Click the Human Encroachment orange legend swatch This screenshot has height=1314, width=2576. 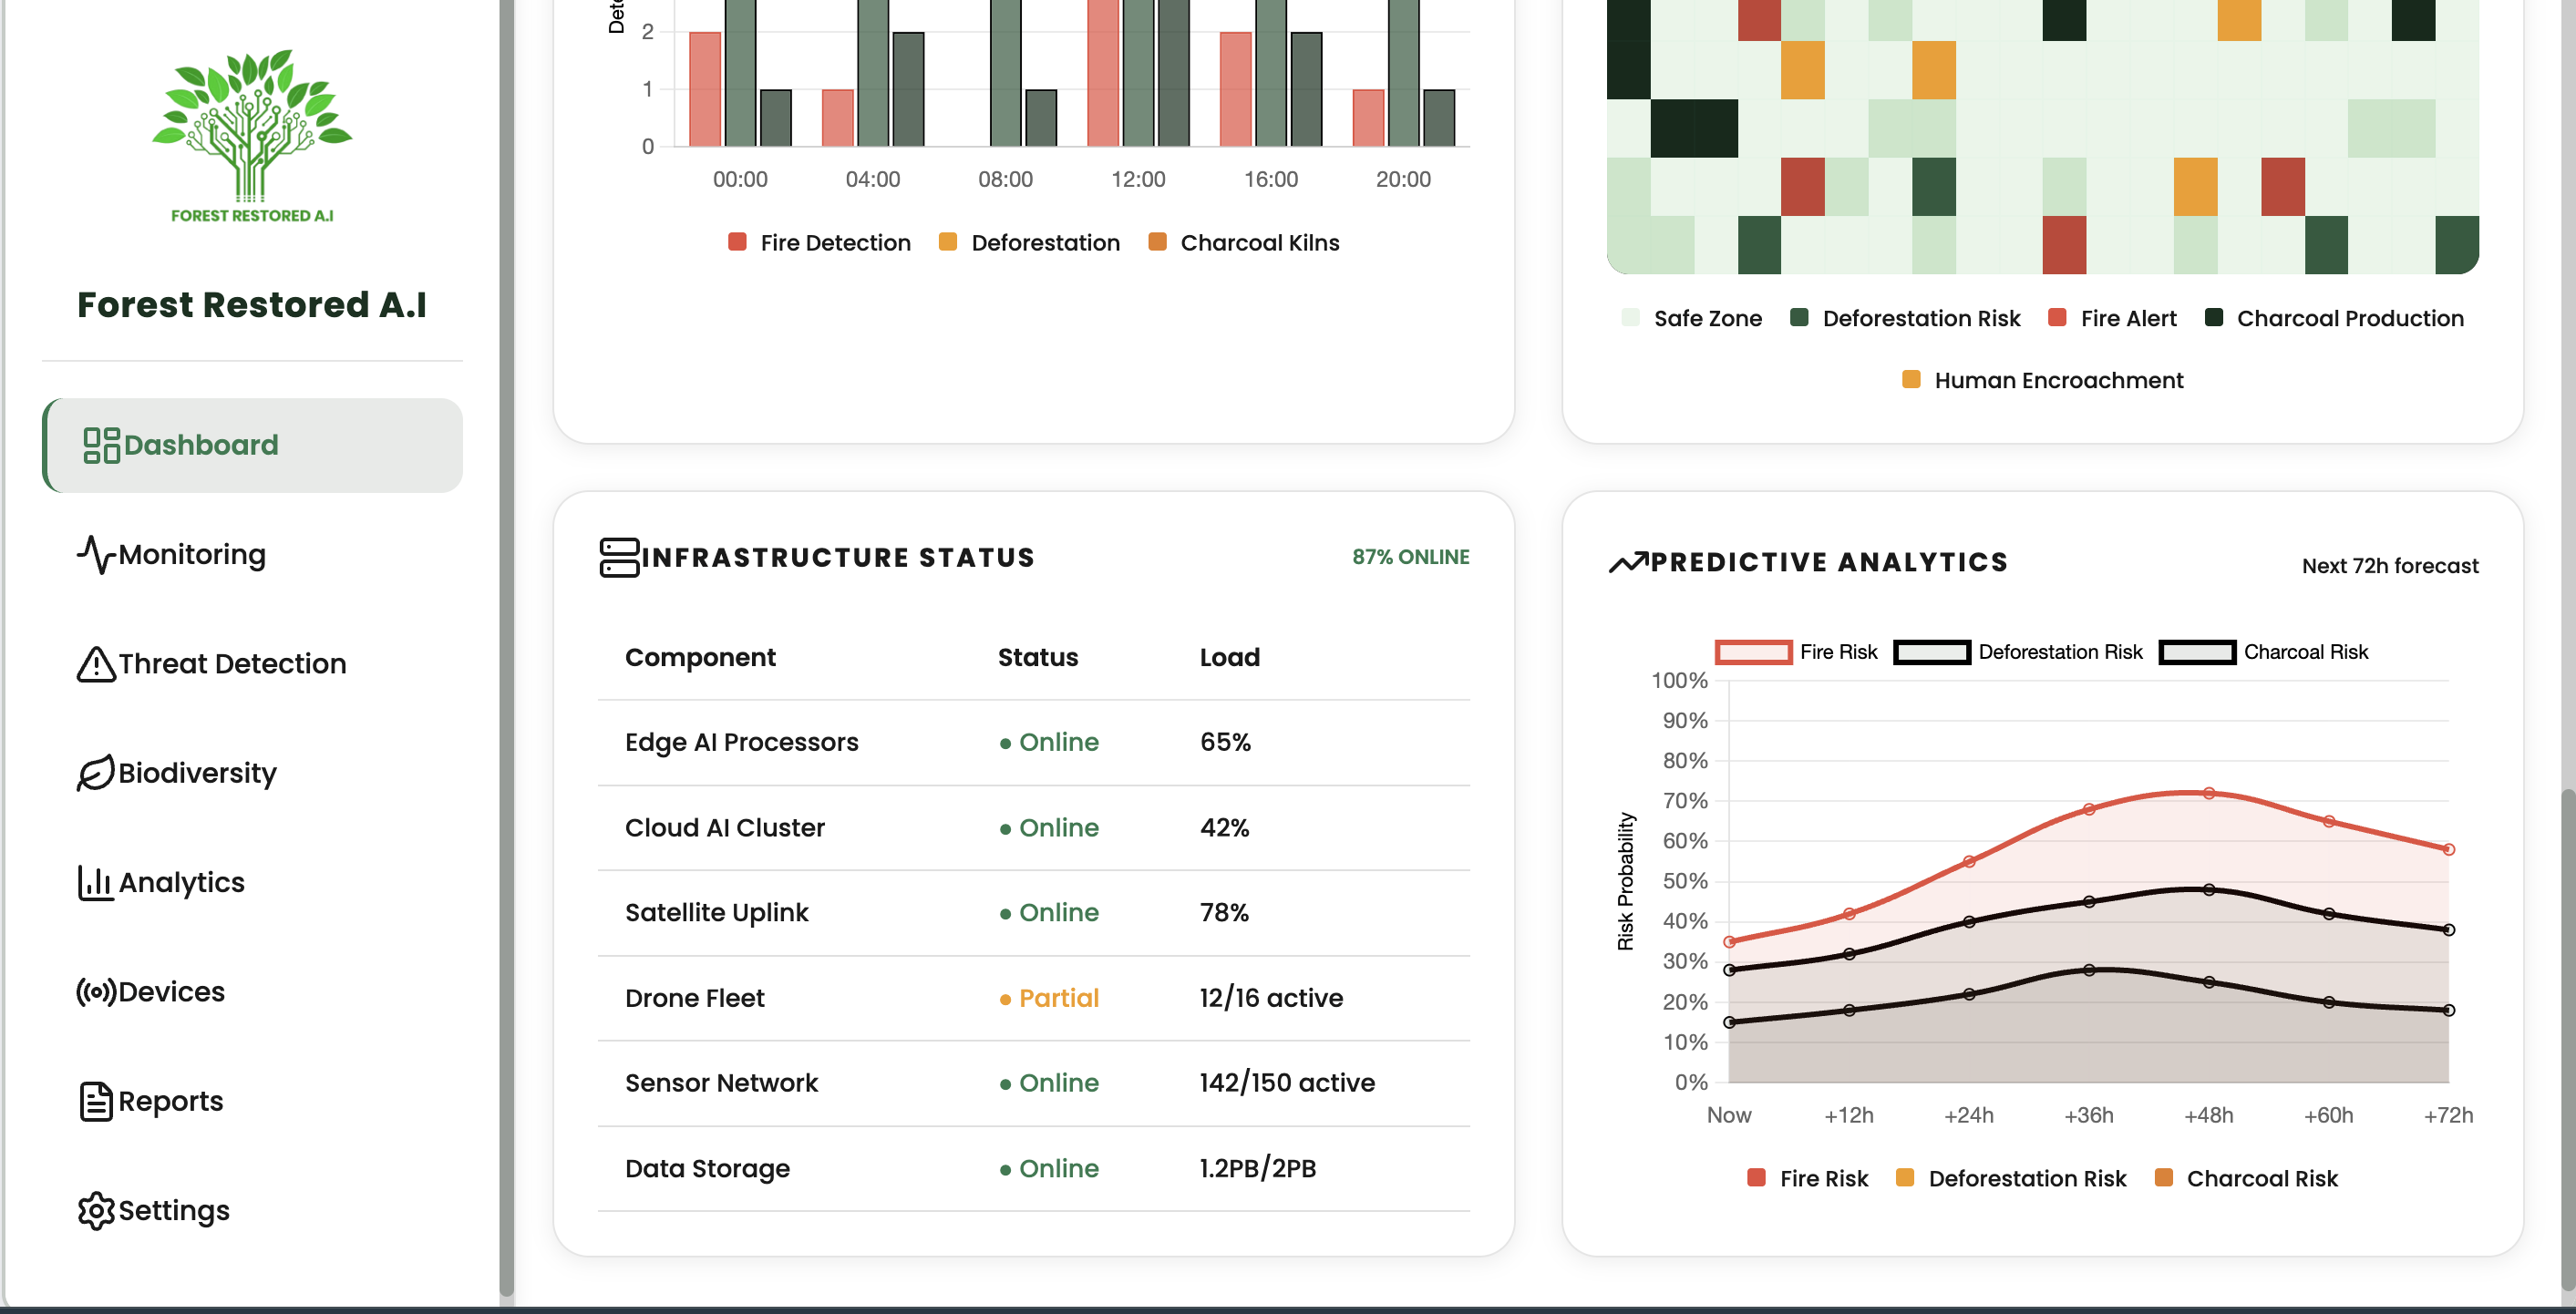(x=1910, y=380)
